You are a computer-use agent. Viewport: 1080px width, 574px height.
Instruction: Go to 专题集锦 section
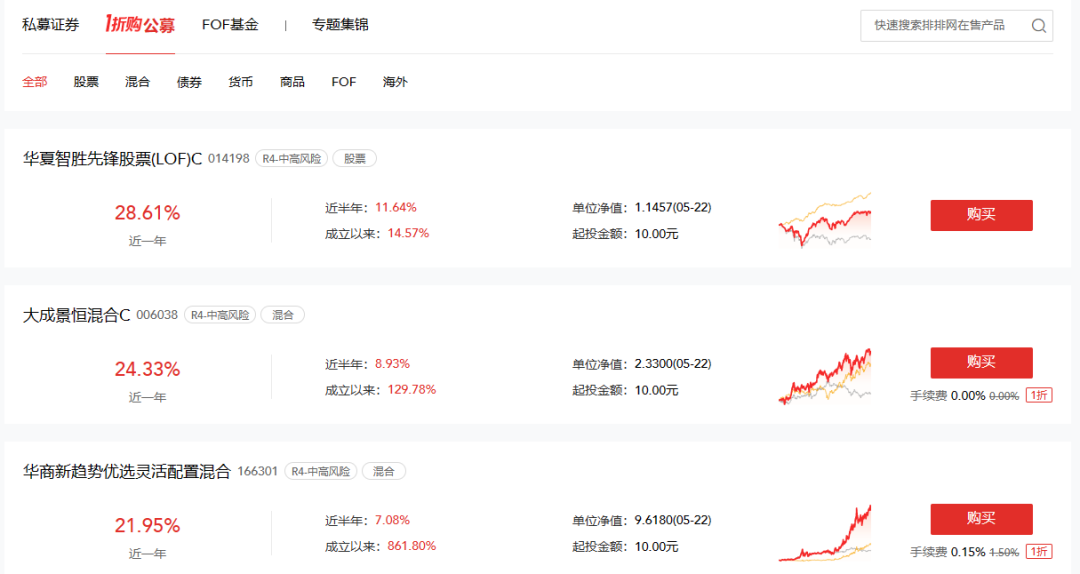pos(340,25)
